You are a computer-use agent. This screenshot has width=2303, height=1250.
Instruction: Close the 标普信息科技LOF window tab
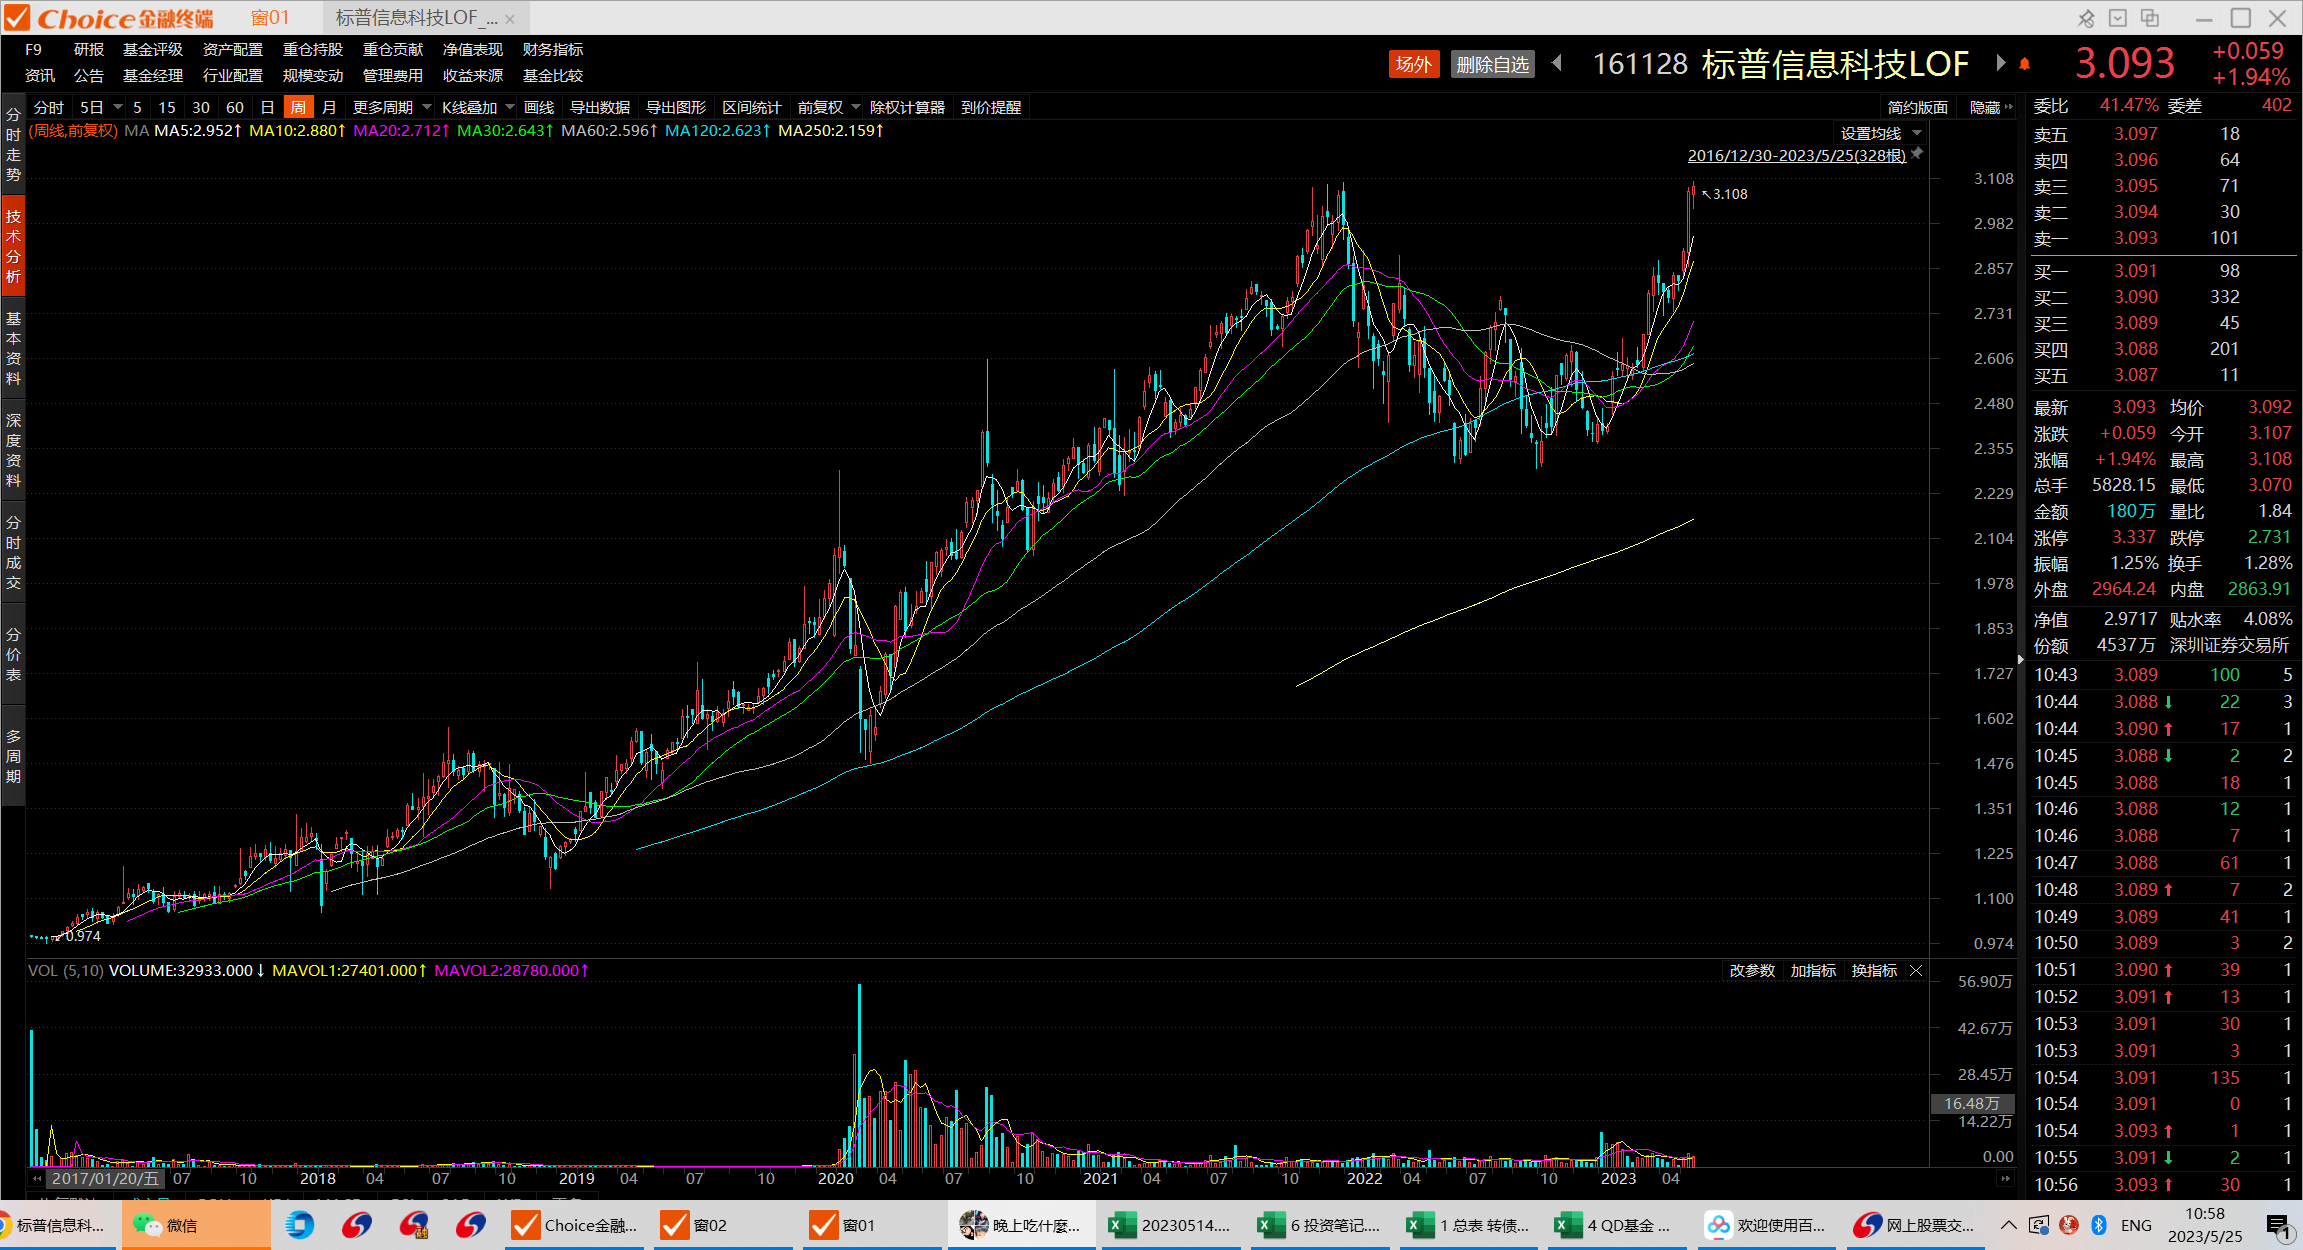510,19
